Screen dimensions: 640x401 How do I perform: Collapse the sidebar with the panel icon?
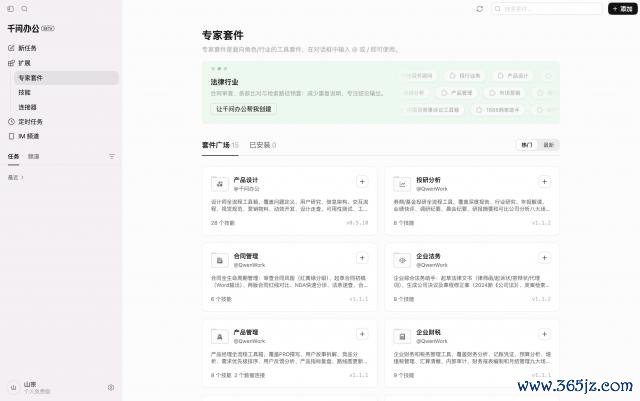click(11, 9)
